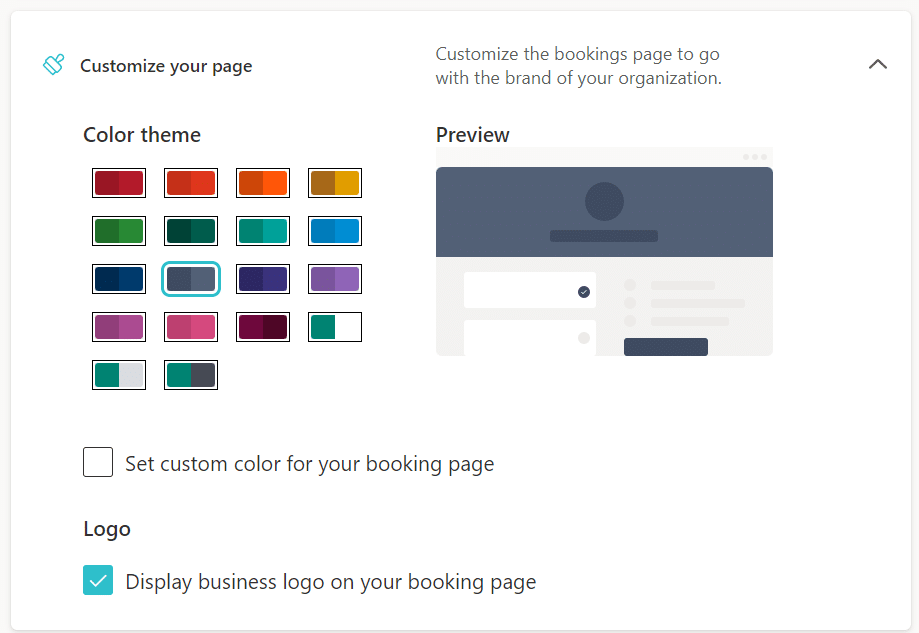The width and height of the screenshot is (919, 633).
Task: Pick the teal and dark gray theme
Action: [191, 375]
